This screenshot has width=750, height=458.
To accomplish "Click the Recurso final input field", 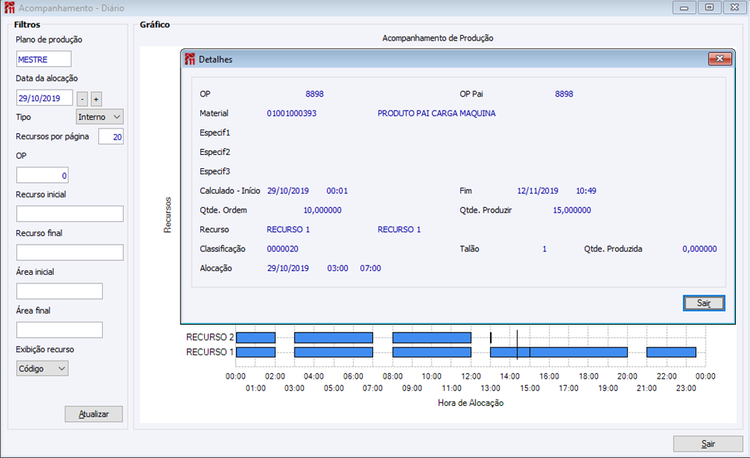I will pyautogui.click(x=70, y=252).
